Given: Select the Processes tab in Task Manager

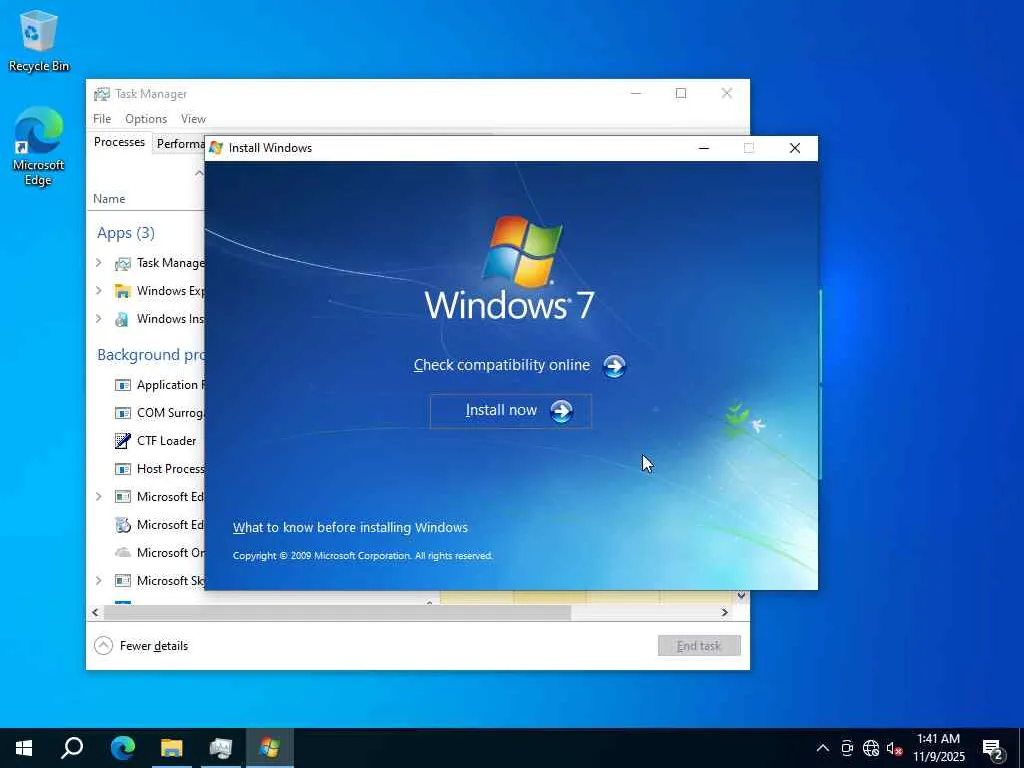Looking at the screenshot, I should click(120, 142).
